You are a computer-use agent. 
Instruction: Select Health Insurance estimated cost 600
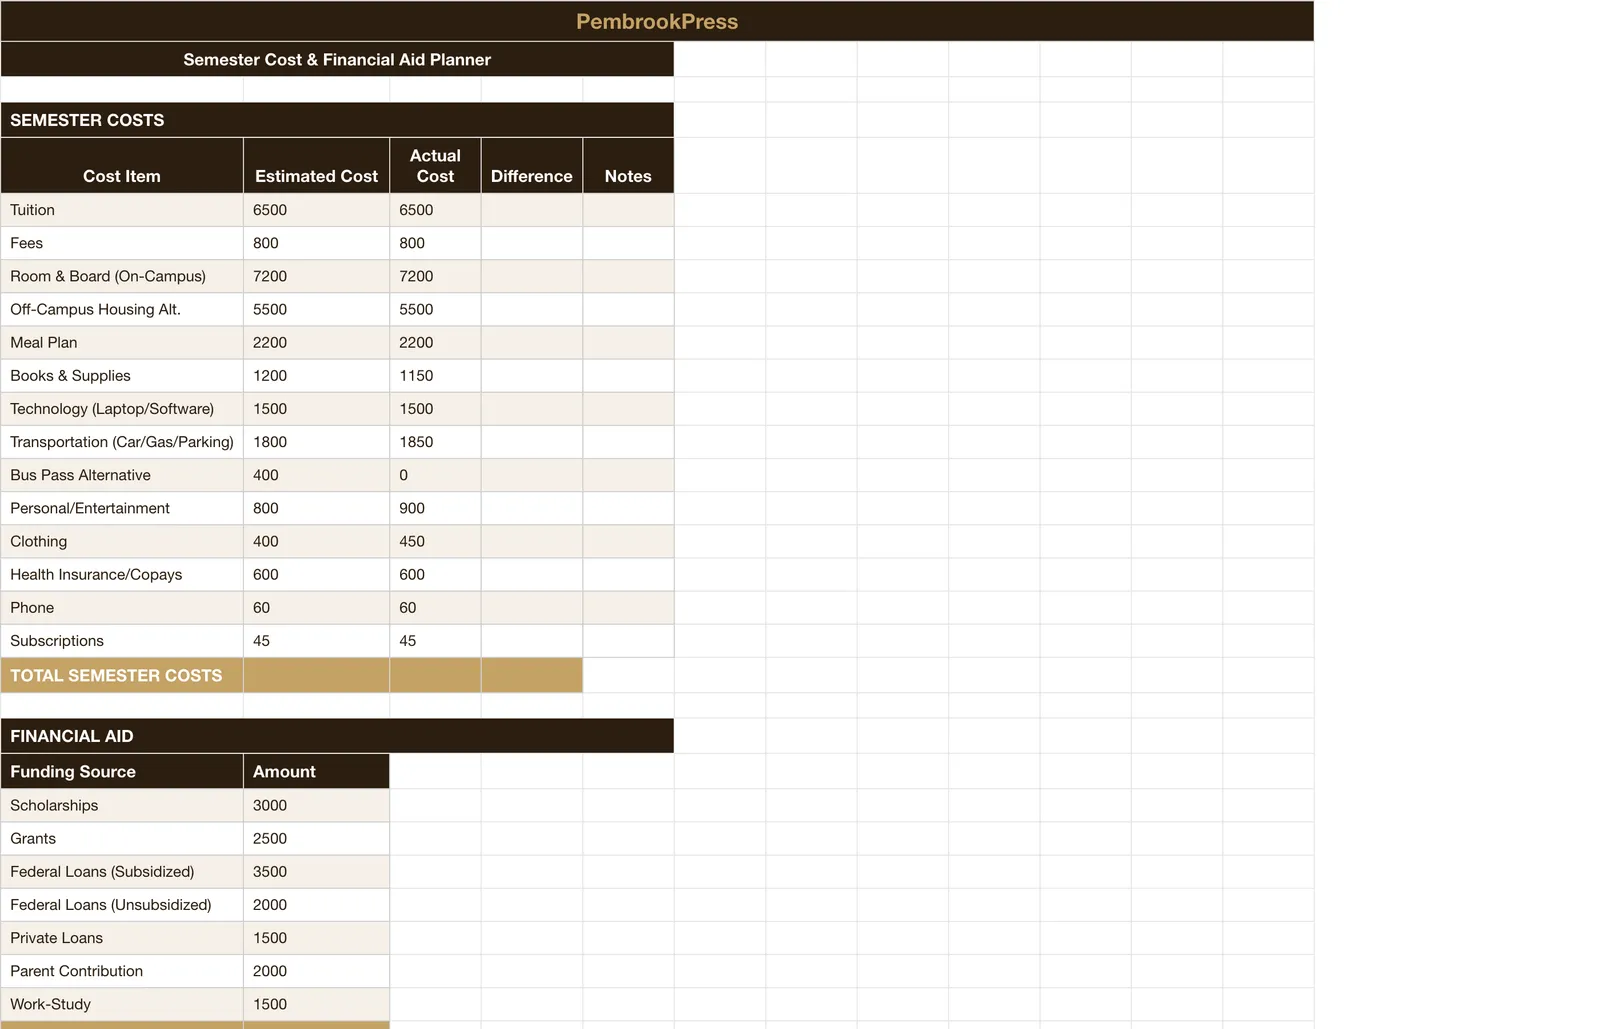(316, 574)
